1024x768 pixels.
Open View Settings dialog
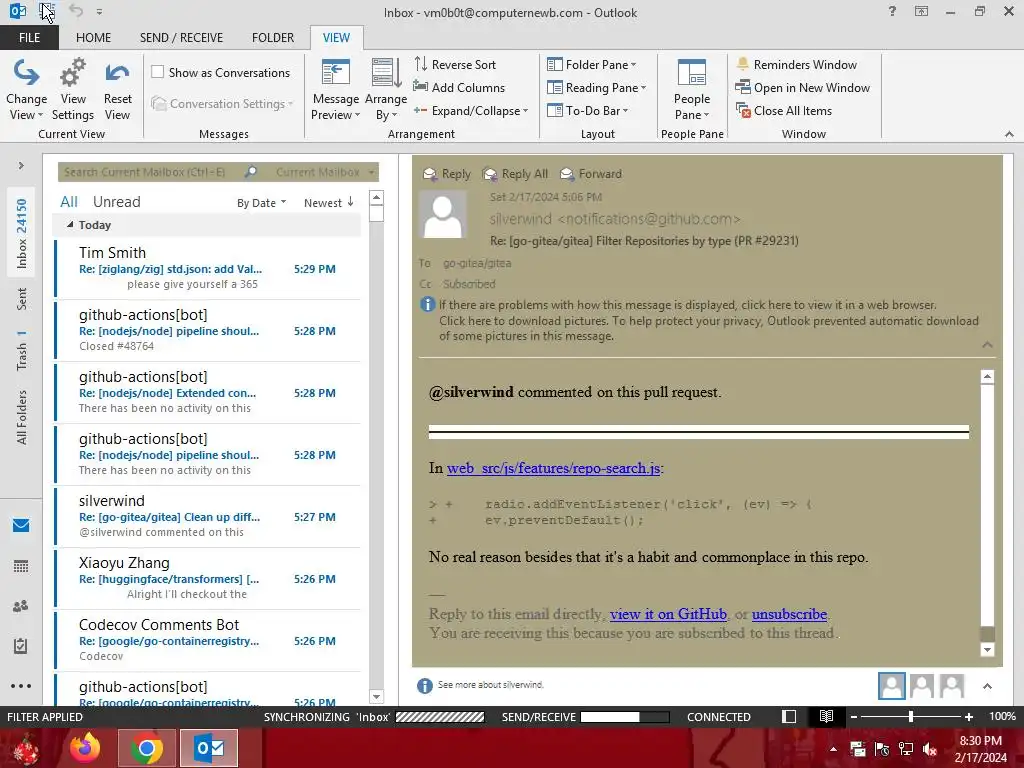tap(72, 90)
